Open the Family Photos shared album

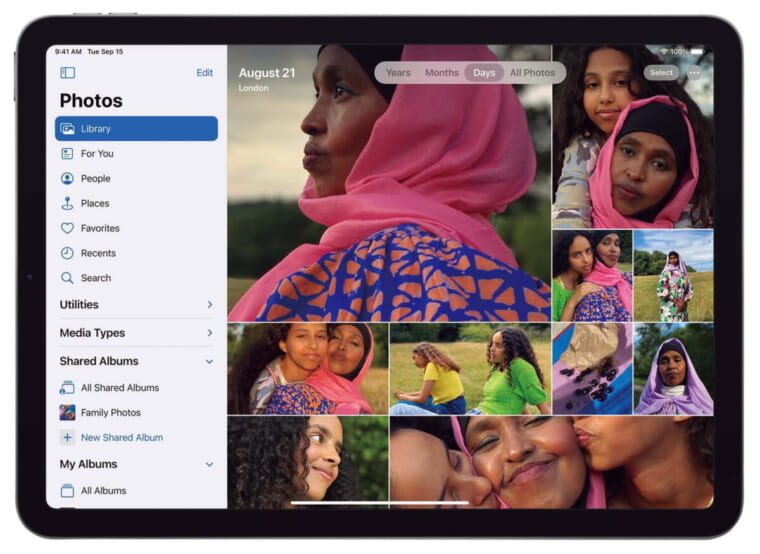click(110, 412)
